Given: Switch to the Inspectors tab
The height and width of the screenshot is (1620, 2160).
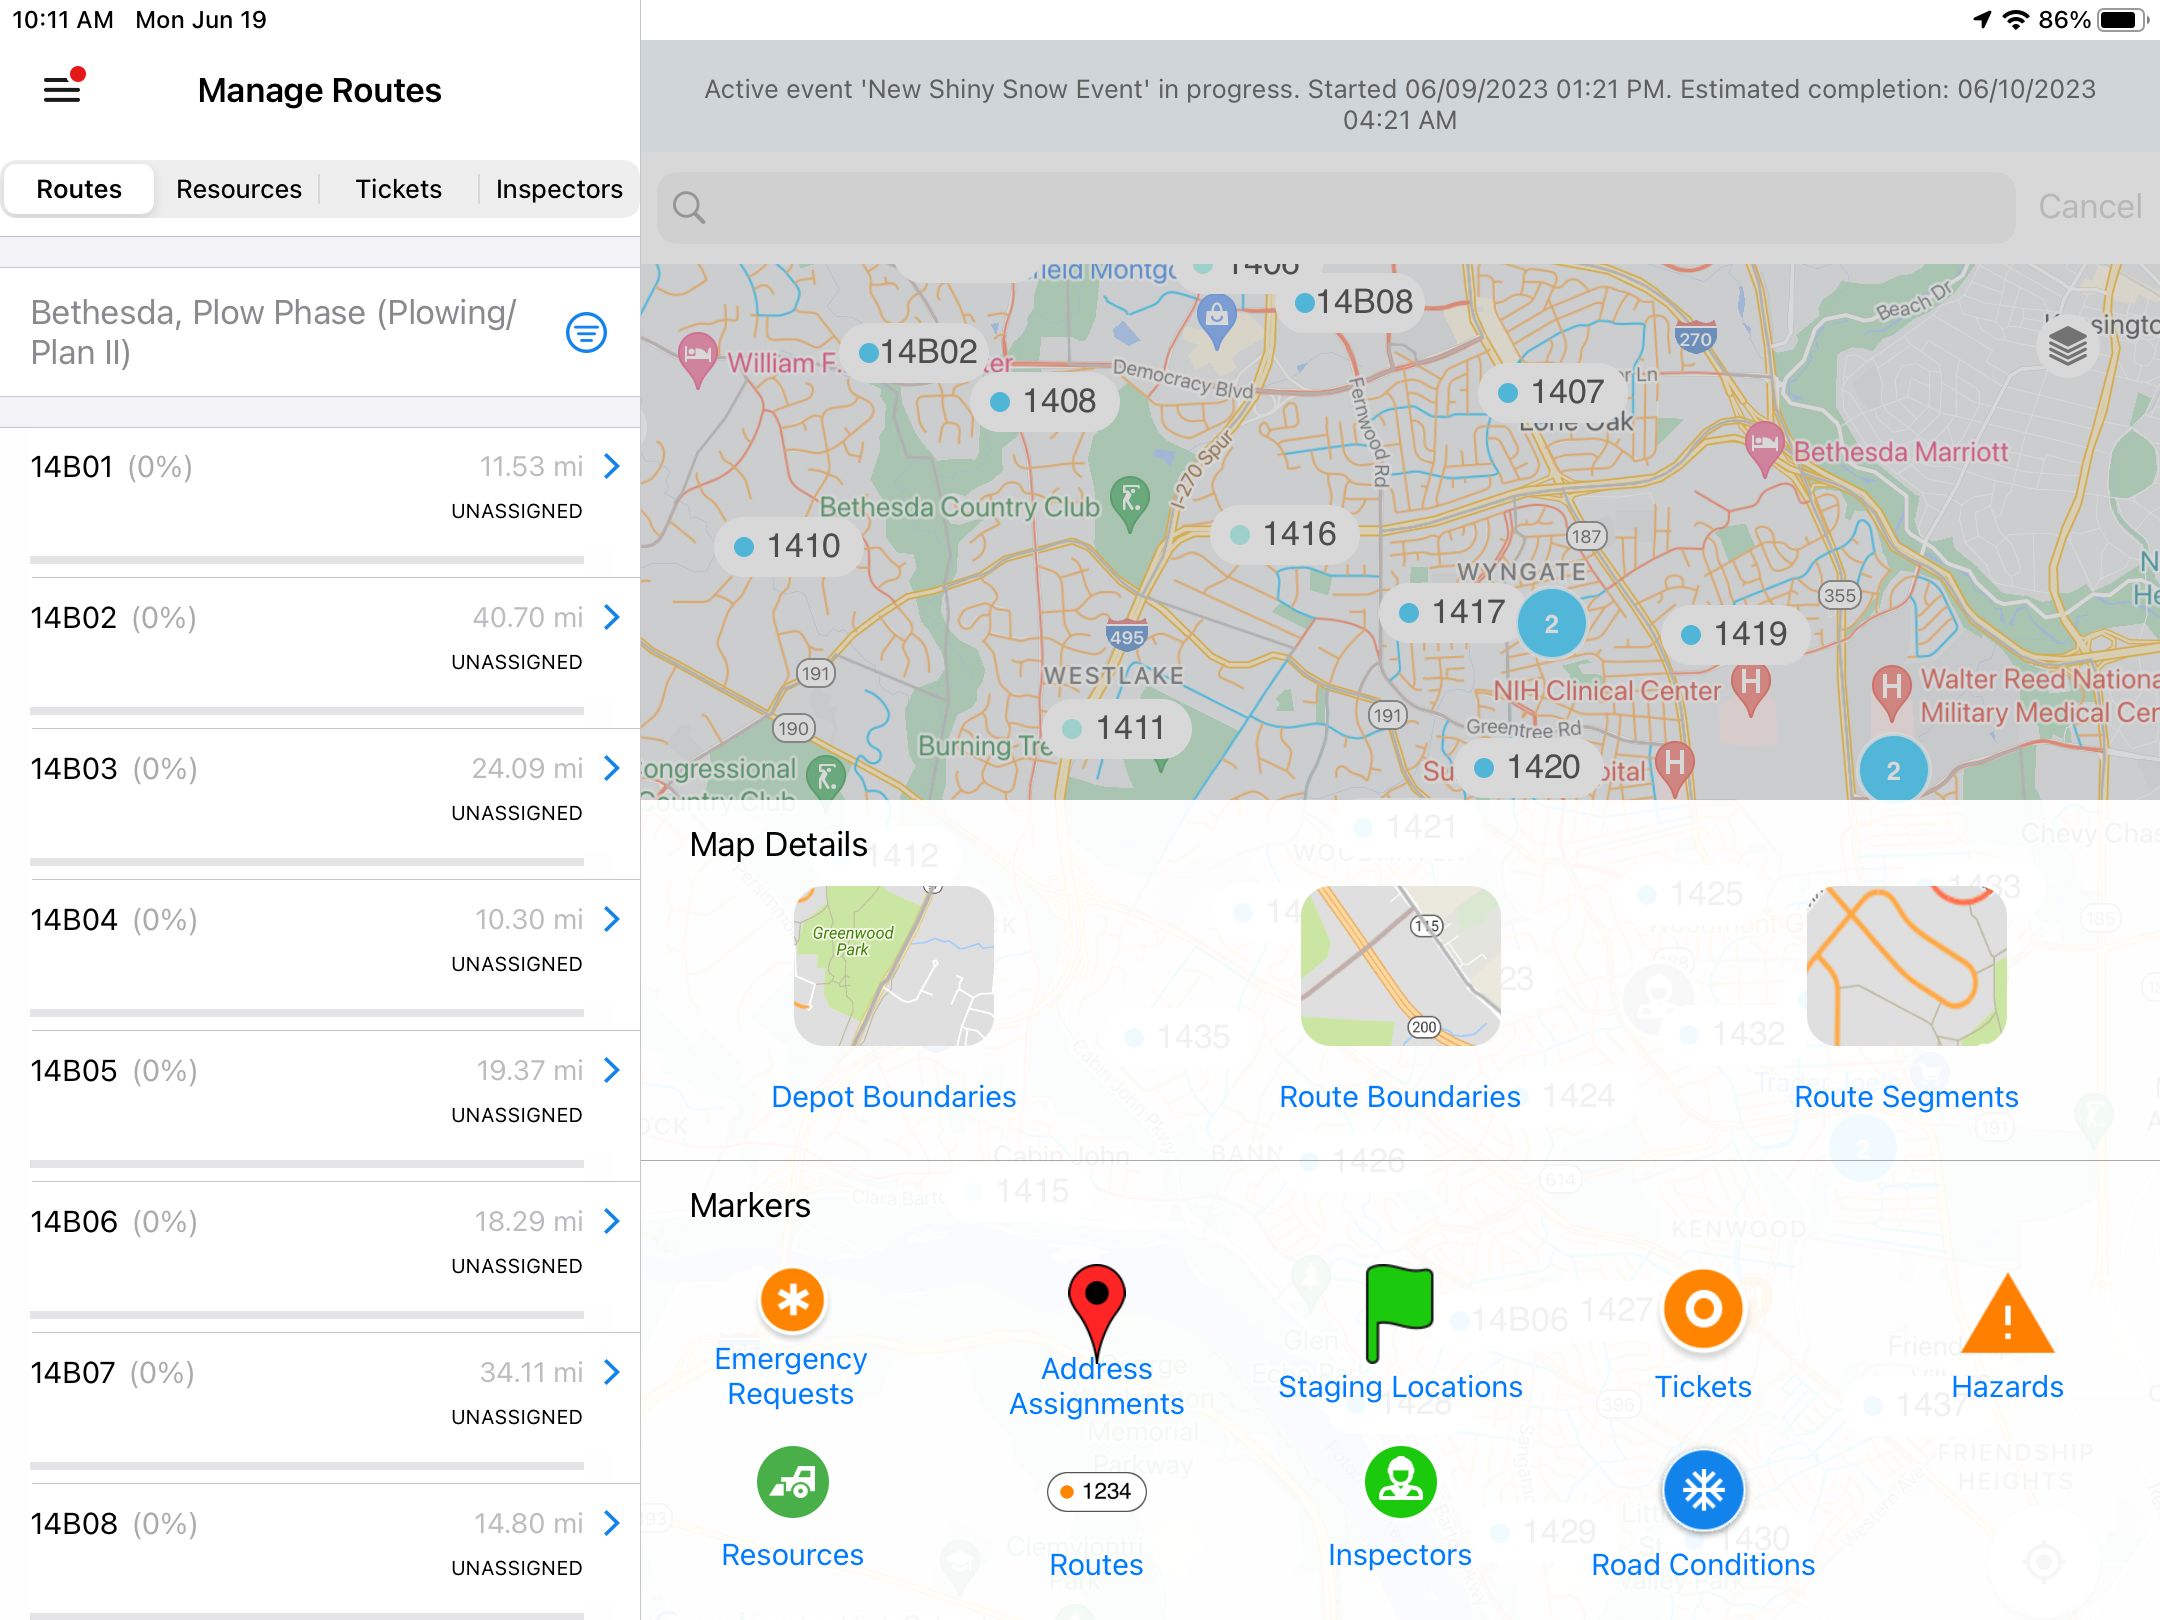Looking at the screenshot, I should (558, 189).
